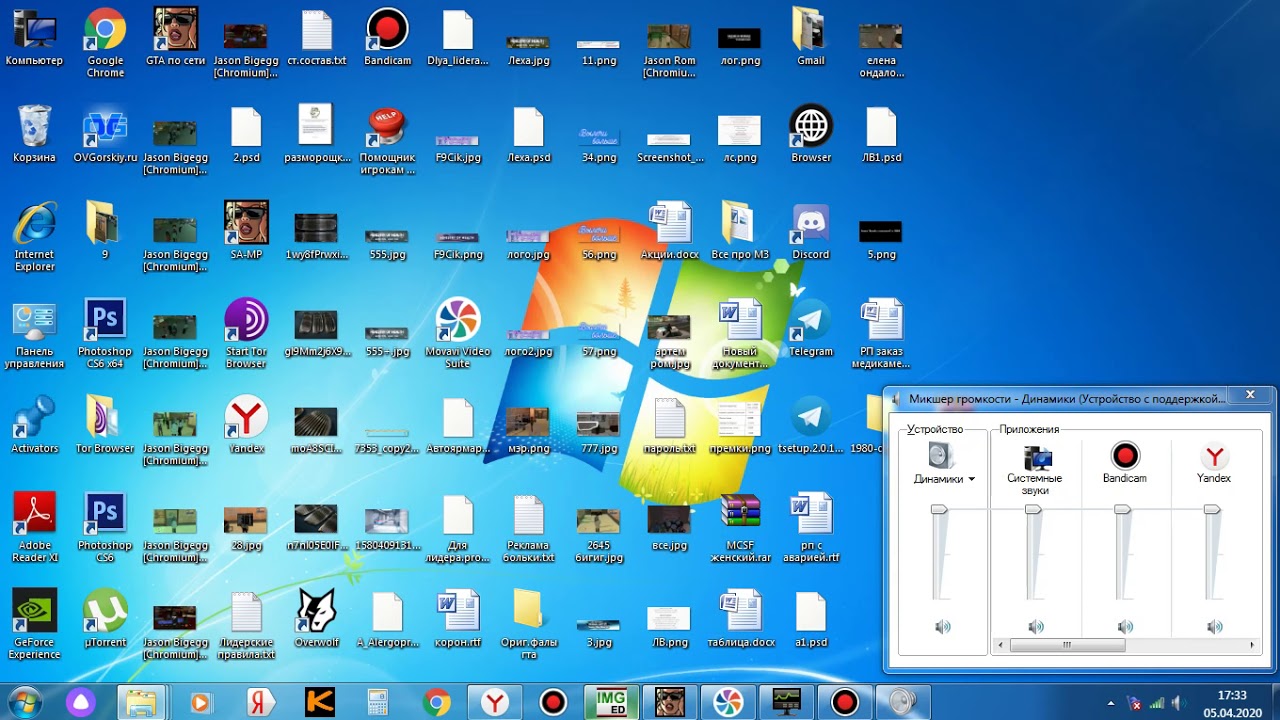Screen dimensions: 1280x720
Task: Open the taskbar clock showing 17:33
Action: (1232, 703)
